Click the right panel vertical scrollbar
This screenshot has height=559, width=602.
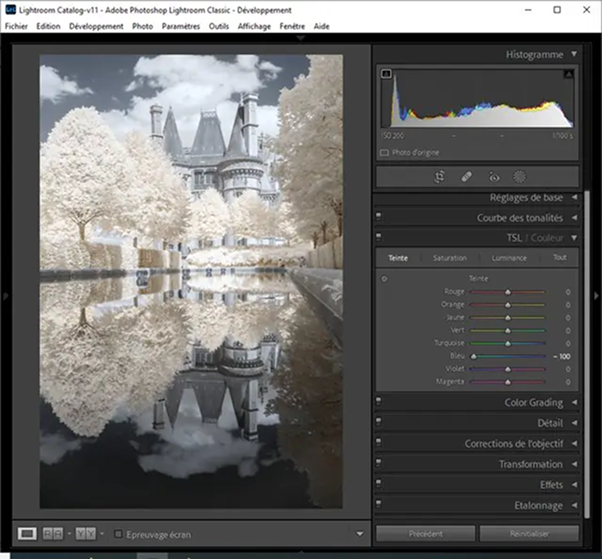click(587, 354)
